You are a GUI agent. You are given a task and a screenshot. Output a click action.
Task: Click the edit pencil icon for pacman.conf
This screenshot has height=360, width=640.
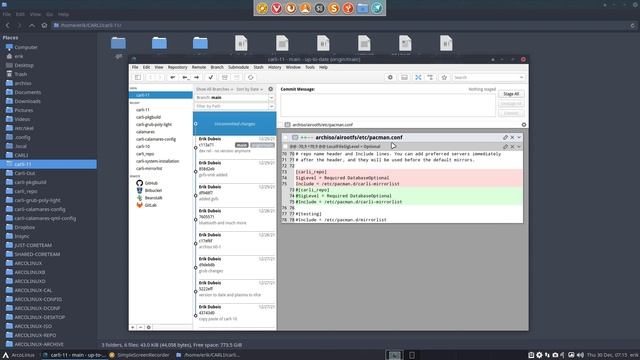tap(505, 137)
